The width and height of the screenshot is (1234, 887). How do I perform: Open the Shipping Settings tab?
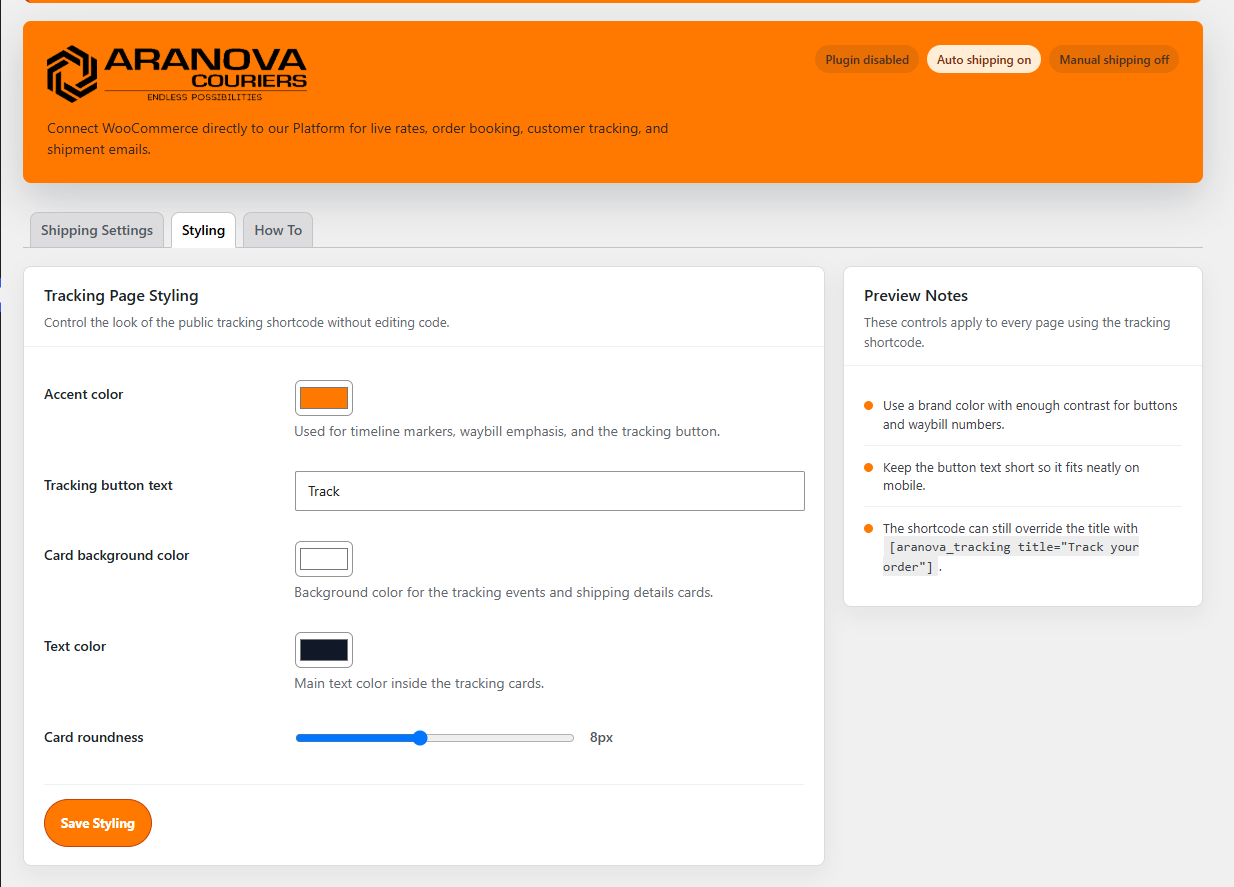pyautogui.click(x=97, y=230)
